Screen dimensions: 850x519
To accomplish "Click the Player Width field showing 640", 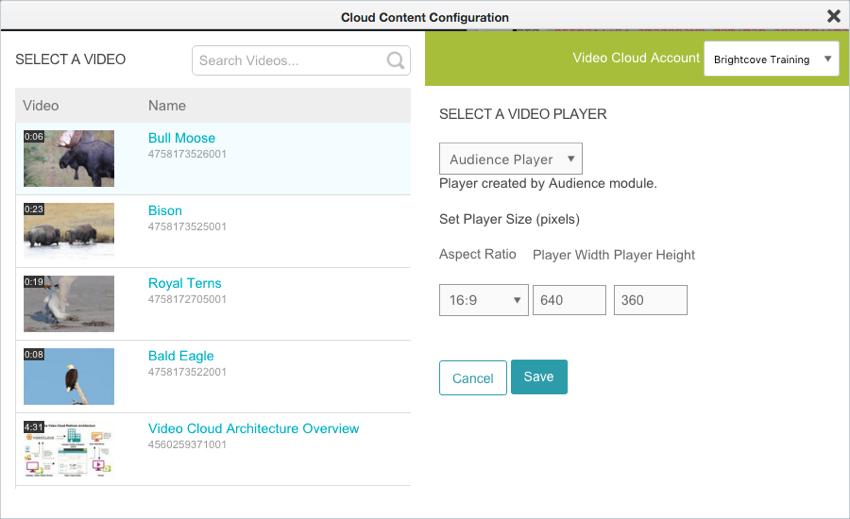I will tap(569, 300).
